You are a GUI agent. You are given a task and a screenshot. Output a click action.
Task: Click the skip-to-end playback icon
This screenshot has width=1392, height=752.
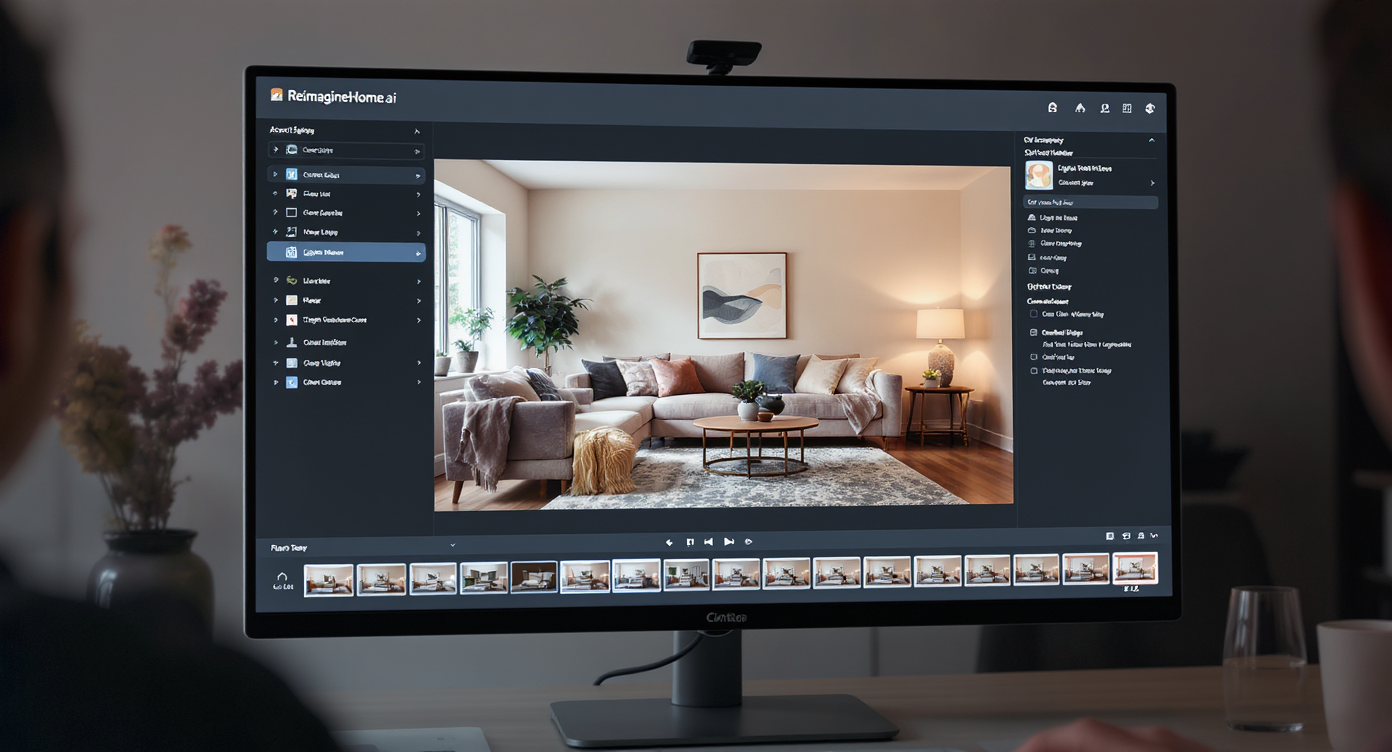[728, 541]
